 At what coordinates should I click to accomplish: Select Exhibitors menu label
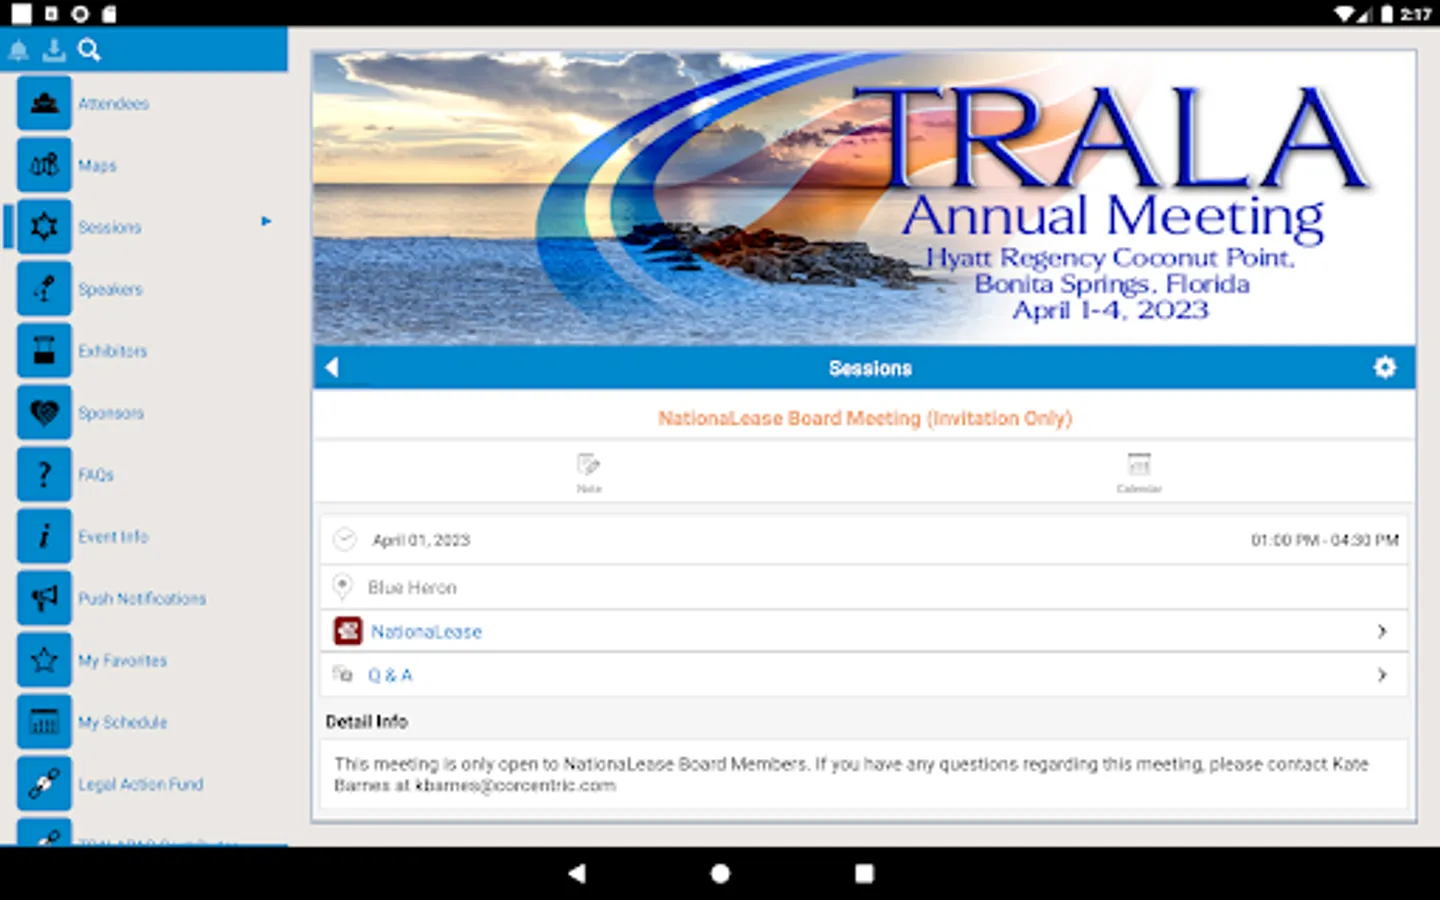point(112,351)
